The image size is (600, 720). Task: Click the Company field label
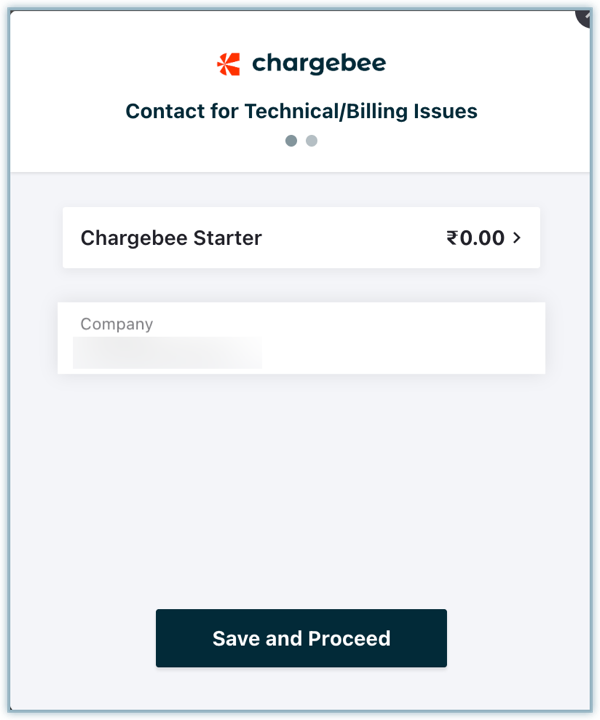pyautogui.click(x=117, y=324)
